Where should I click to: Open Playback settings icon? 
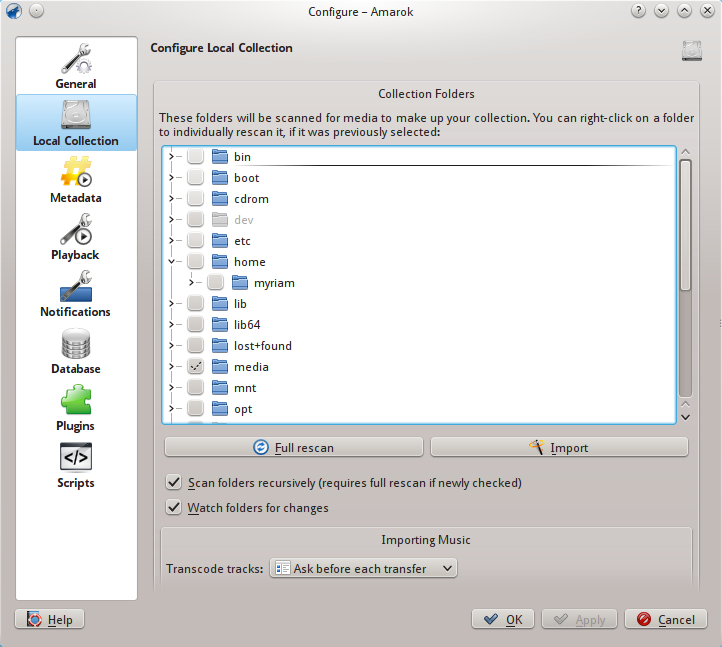pyautogui.click(x=76, y=230)
